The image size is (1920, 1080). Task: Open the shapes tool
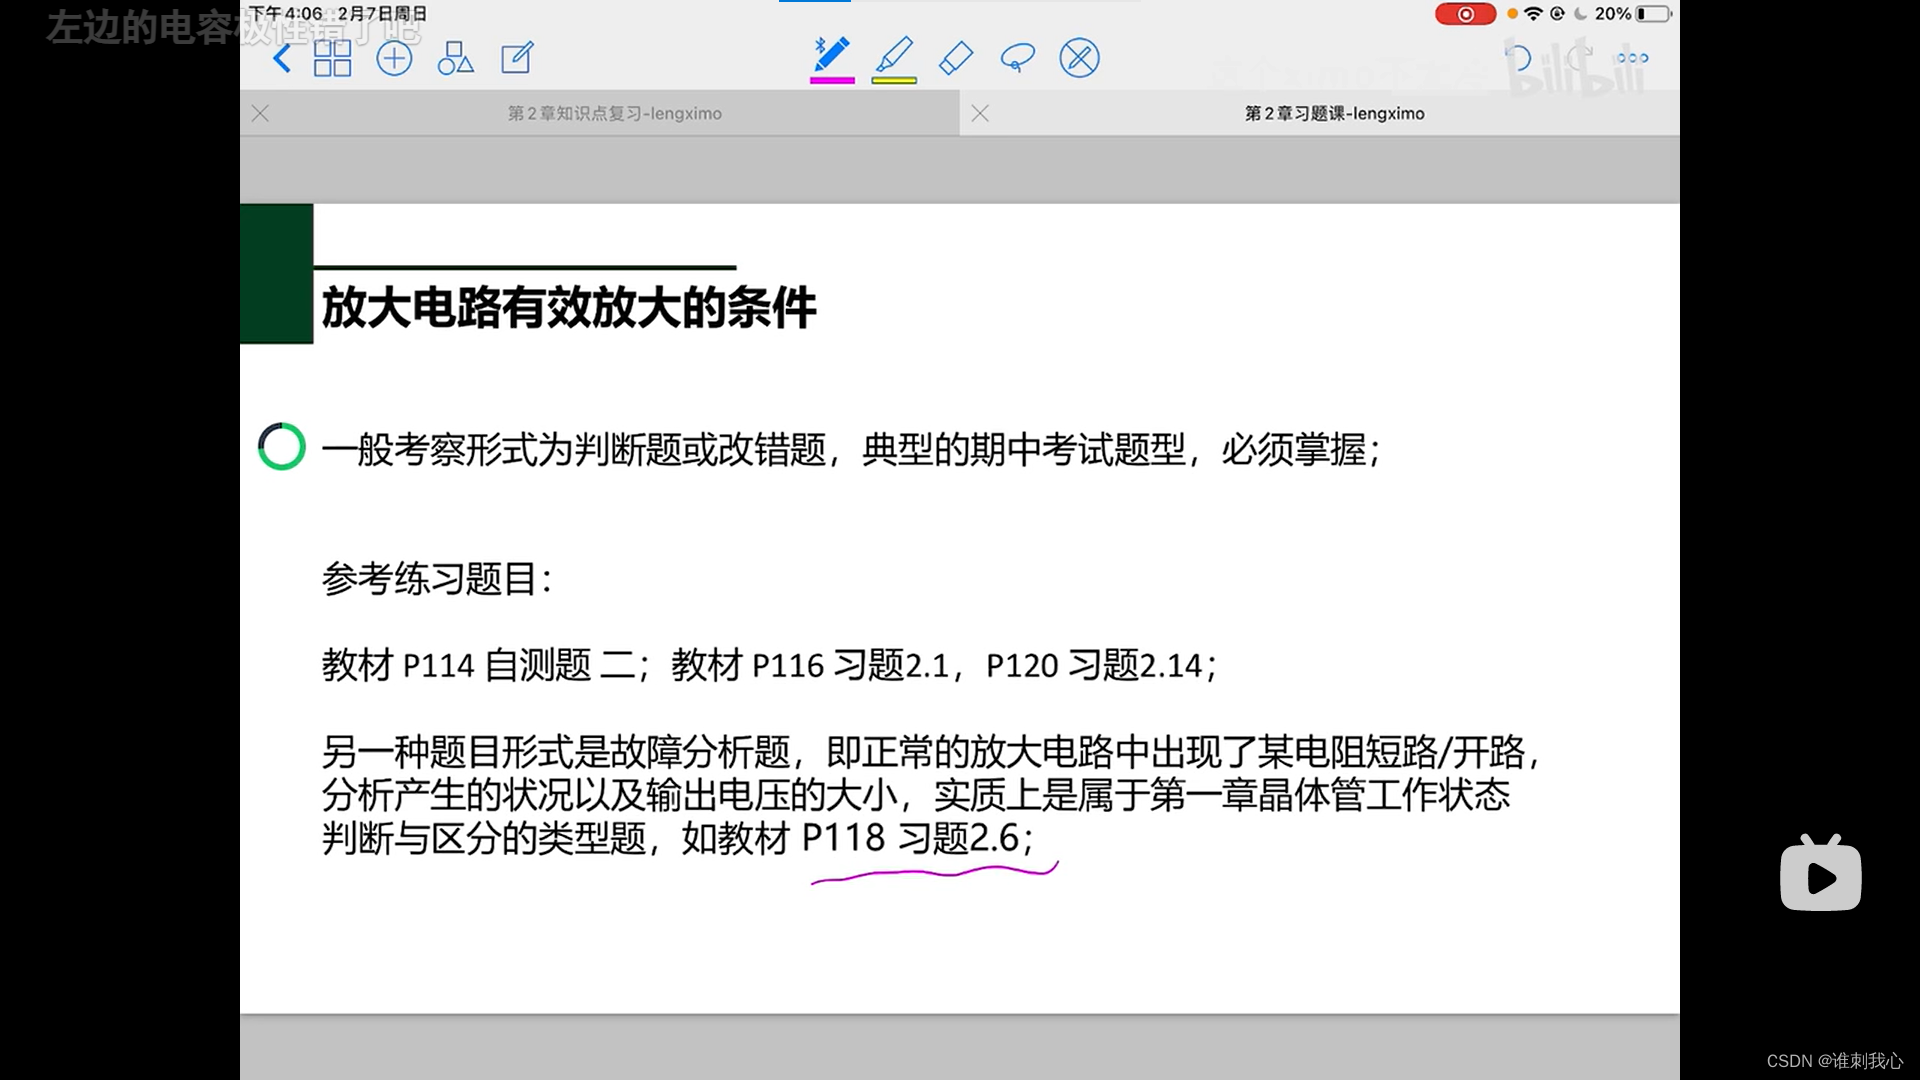point(455,58)
